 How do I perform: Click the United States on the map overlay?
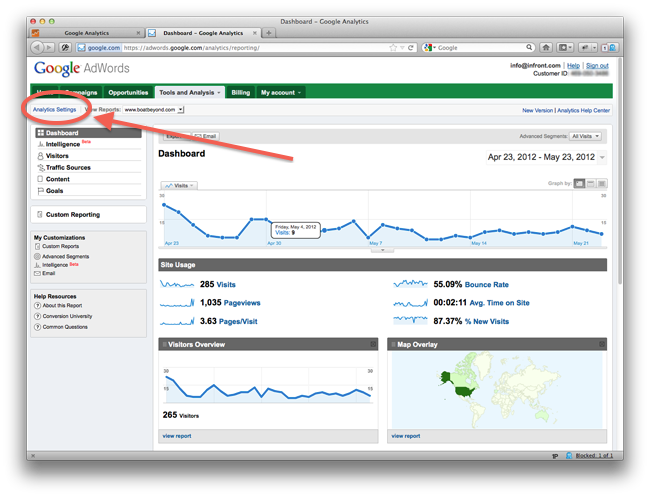click(464, 391)
